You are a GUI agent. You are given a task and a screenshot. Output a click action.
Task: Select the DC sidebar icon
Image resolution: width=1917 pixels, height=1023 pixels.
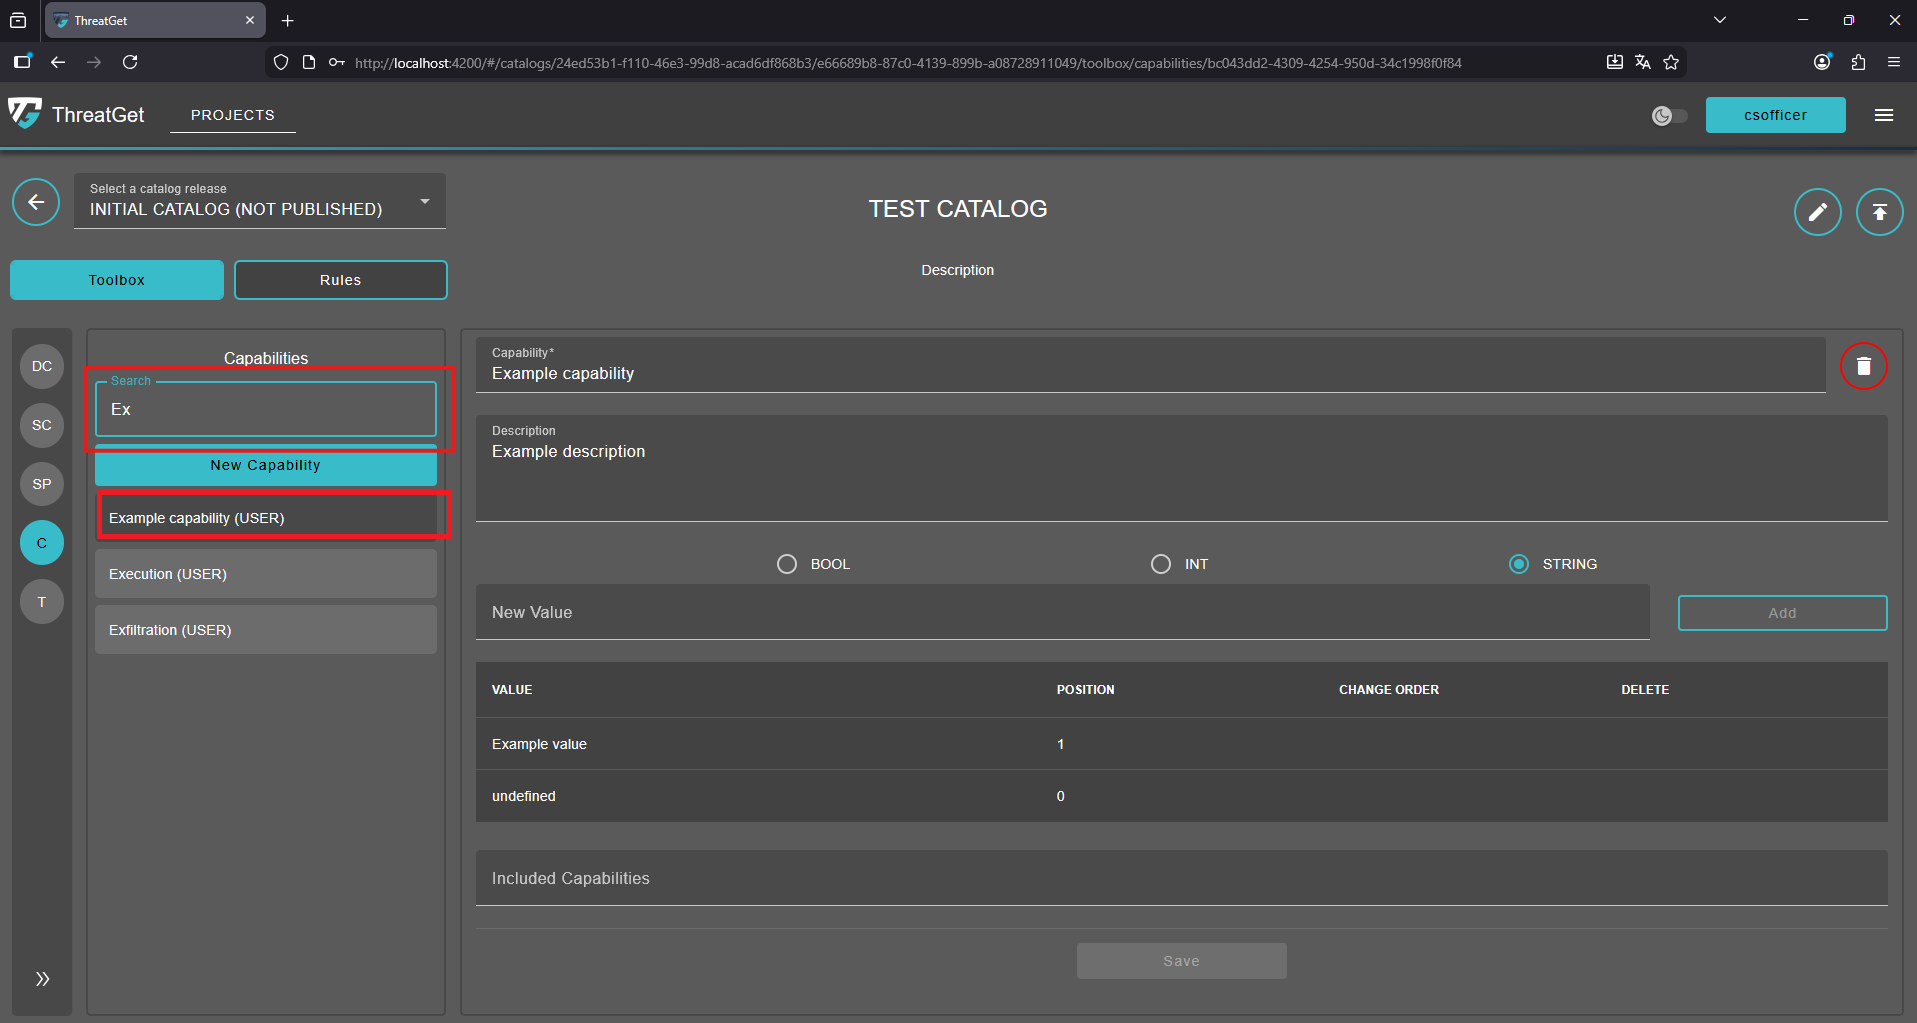pos(41,366)
